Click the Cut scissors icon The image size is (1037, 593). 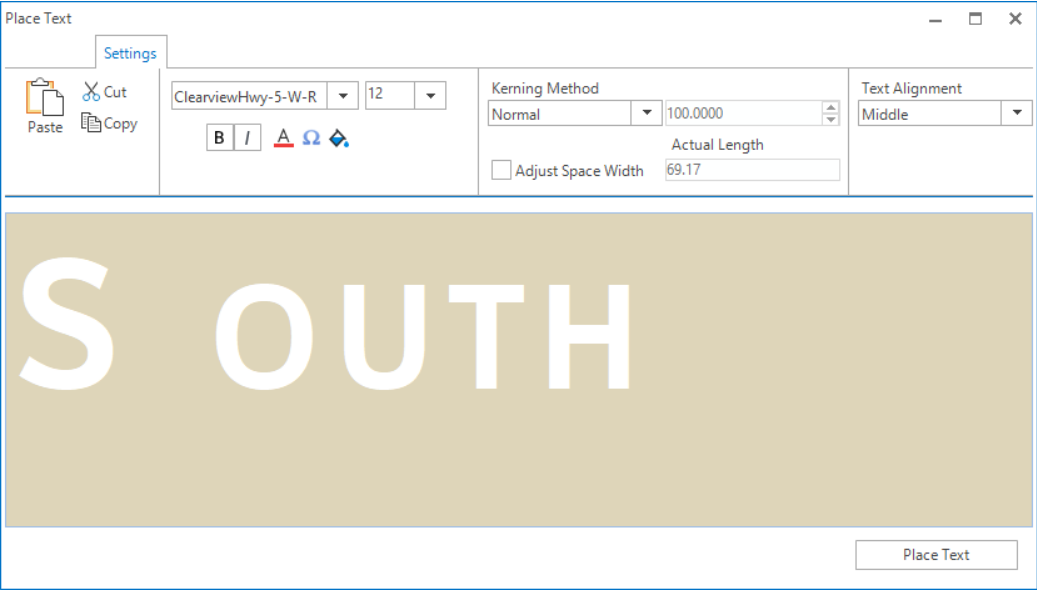click(91, 92)
